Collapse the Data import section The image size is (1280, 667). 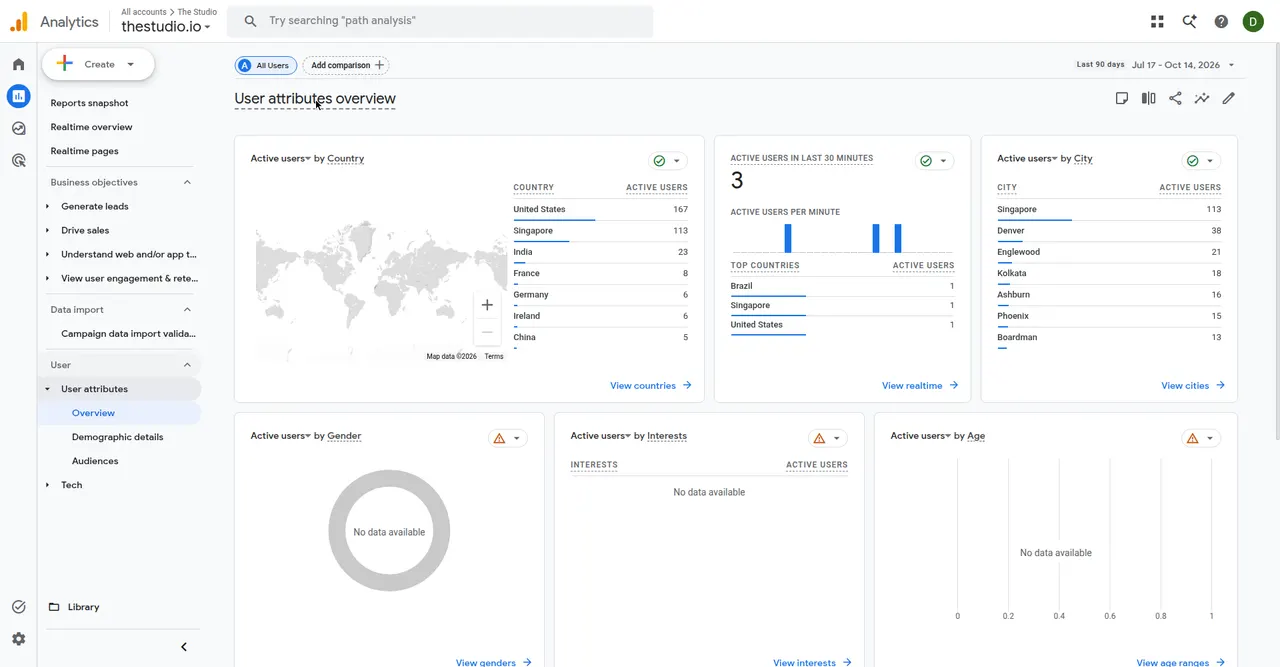[187, 309]
